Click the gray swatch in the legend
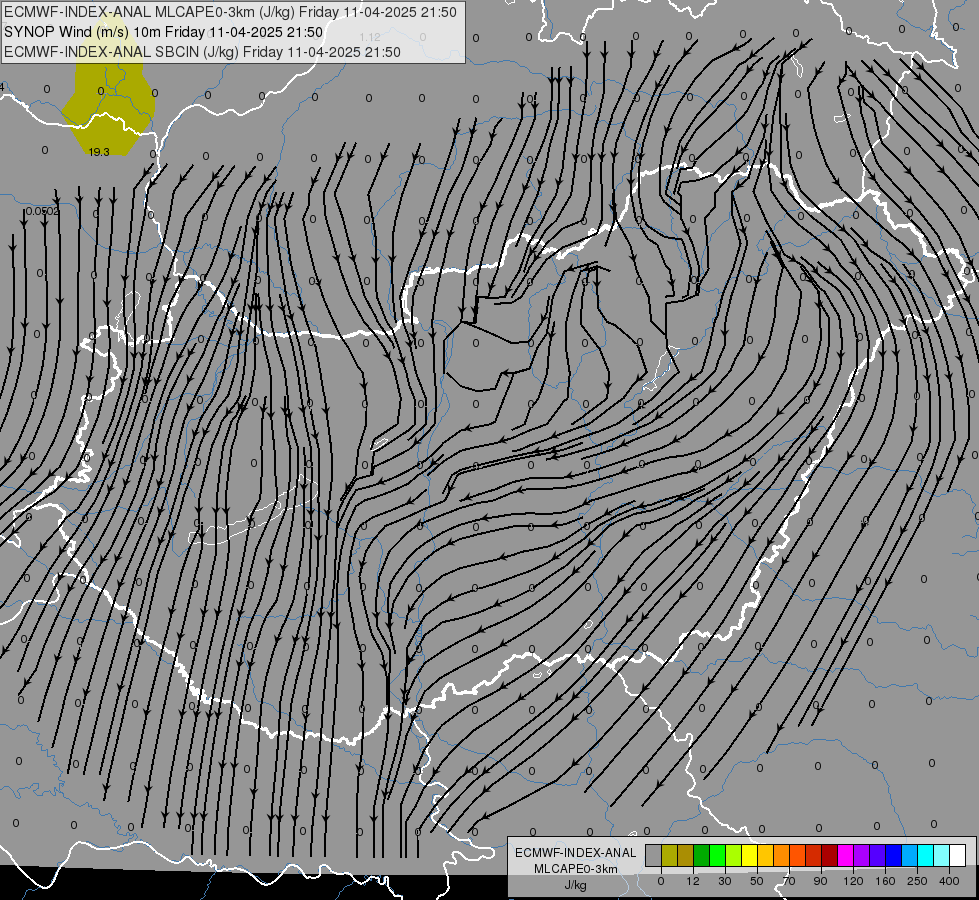 [x=654, y=856]
